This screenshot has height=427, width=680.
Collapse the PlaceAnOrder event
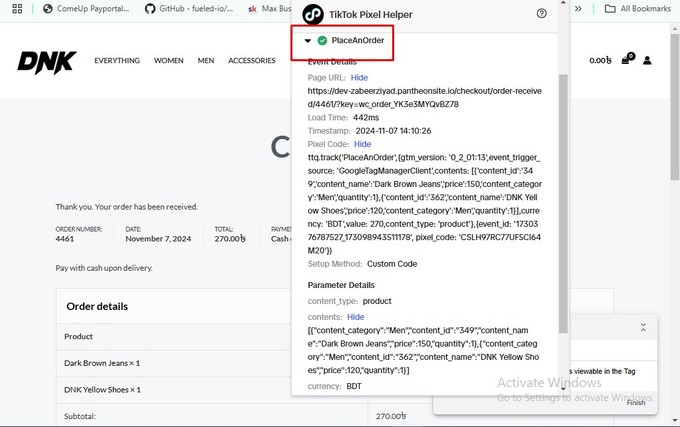[308, 40]
